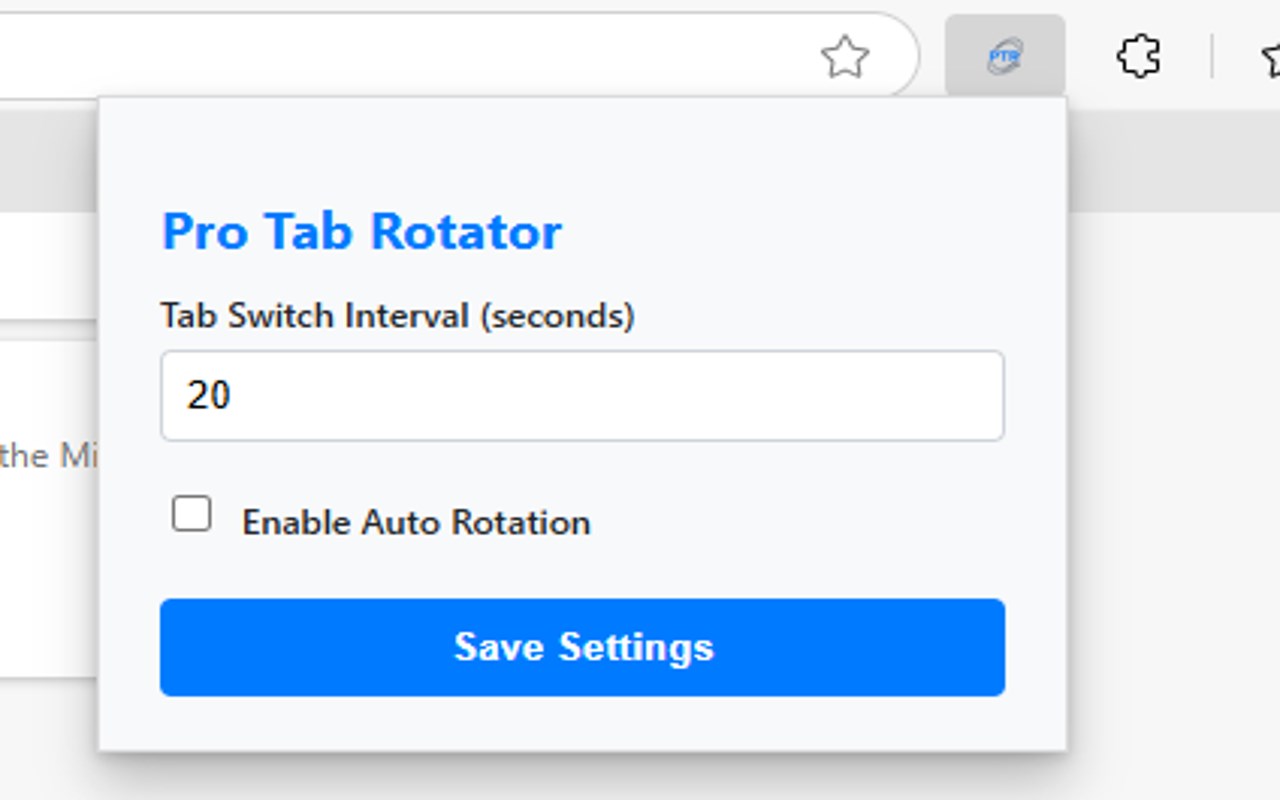
Task: Bookmark this page with the star icon
Action: coord(845,57)
